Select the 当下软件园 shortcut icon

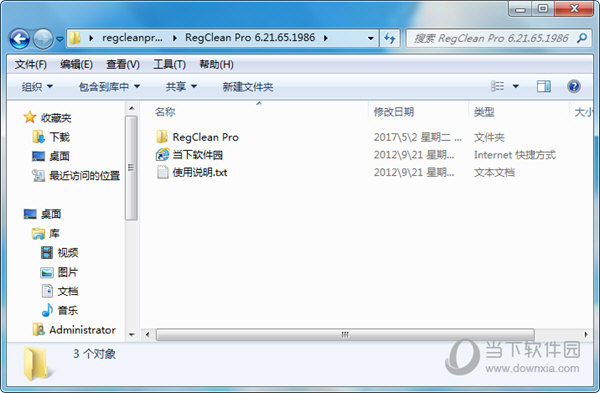[x=162, y=155]
